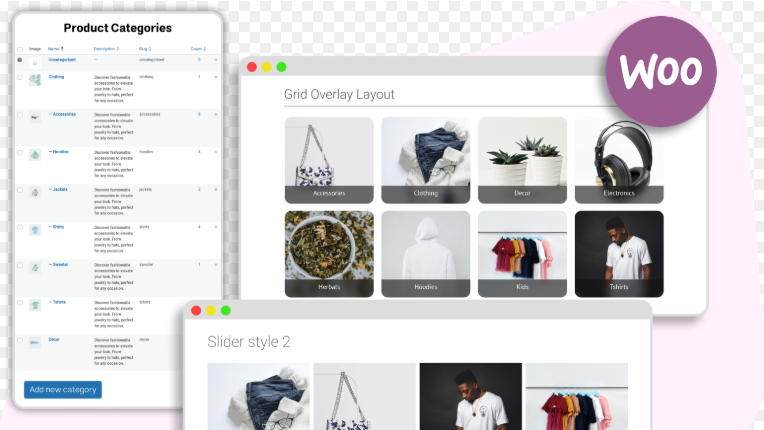Click the folded jeans slide in Slider style 2

point(258,396)
